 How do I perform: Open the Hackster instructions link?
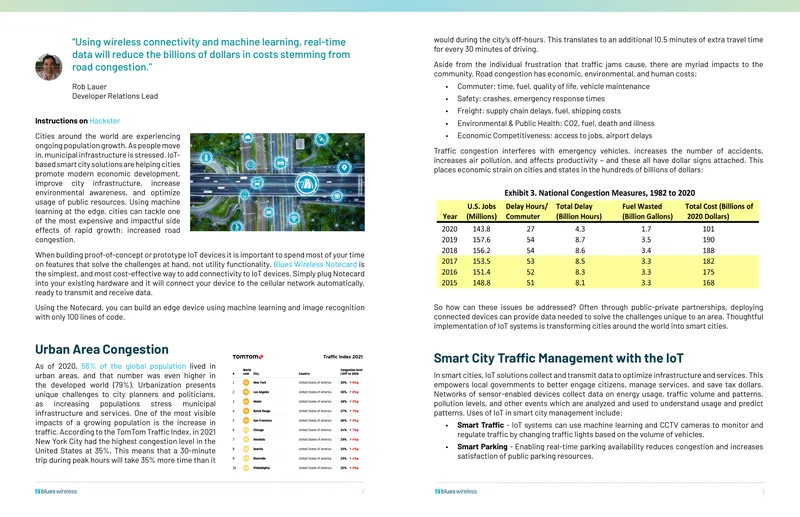pos(105,121)
